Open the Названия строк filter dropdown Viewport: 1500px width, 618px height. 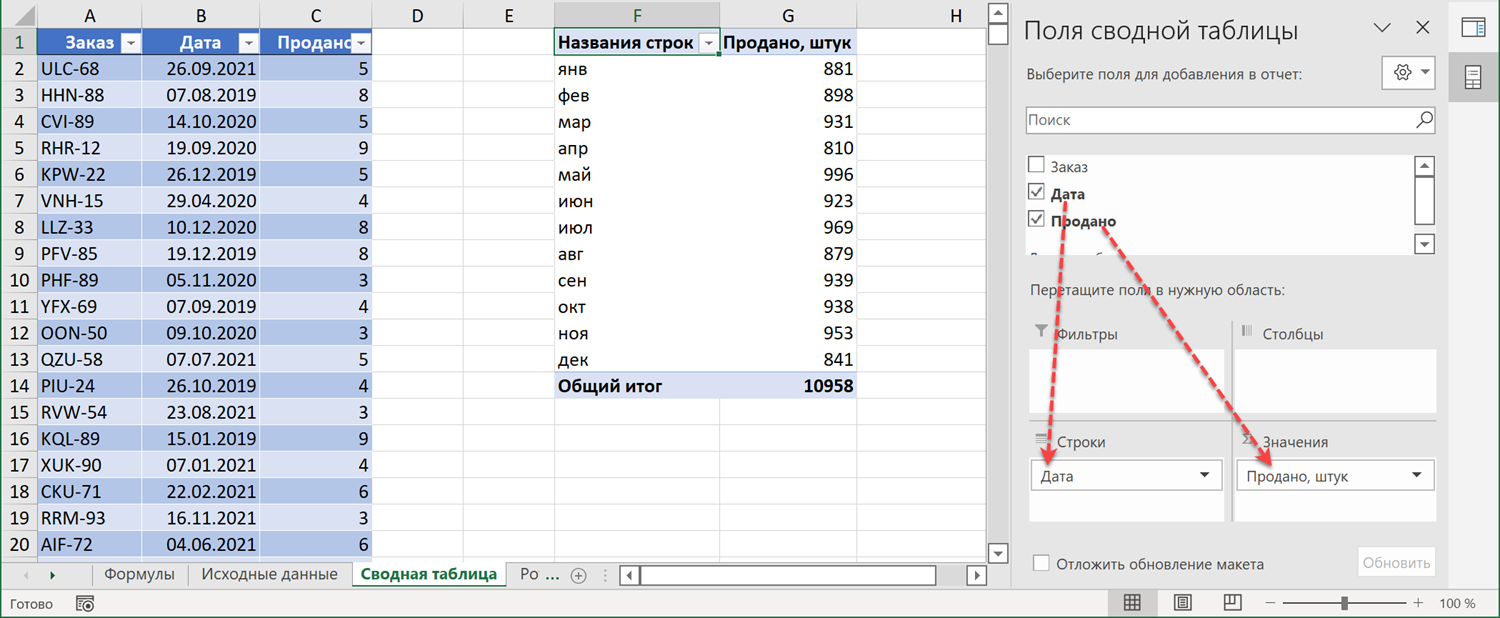708,43
